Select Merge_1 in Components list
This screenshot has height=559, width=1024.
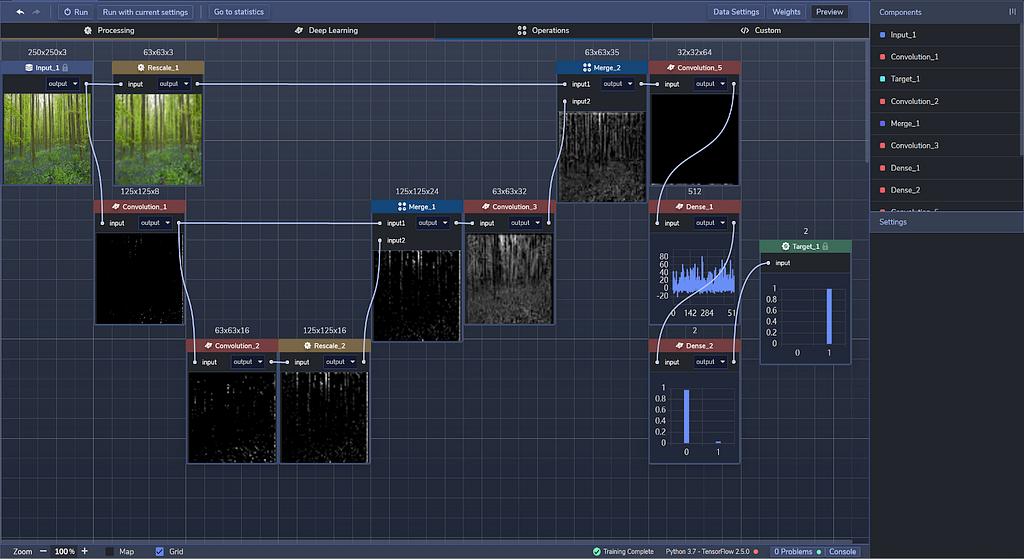pyautogui.click(x=946, y=123)
